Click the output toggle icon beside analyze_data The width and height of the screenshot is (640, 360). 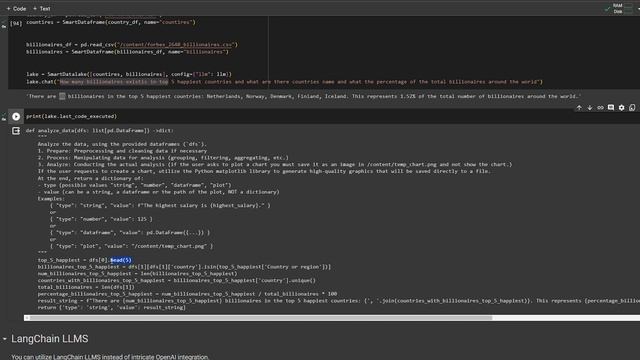tap(16, 131)
